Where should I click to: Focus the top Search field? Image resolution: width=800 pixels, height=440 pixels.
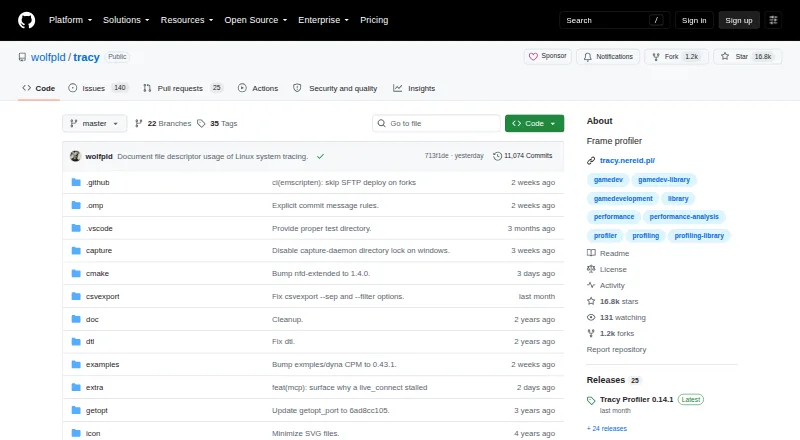(x=614, y=20)
